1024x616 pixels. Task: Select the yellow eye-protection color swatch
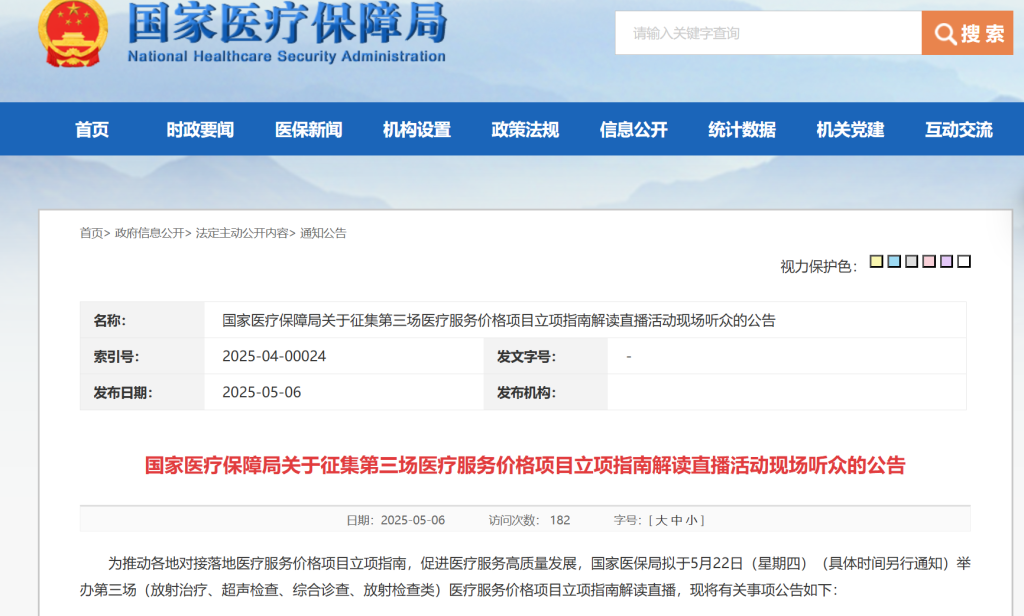[x=876, y=261]
